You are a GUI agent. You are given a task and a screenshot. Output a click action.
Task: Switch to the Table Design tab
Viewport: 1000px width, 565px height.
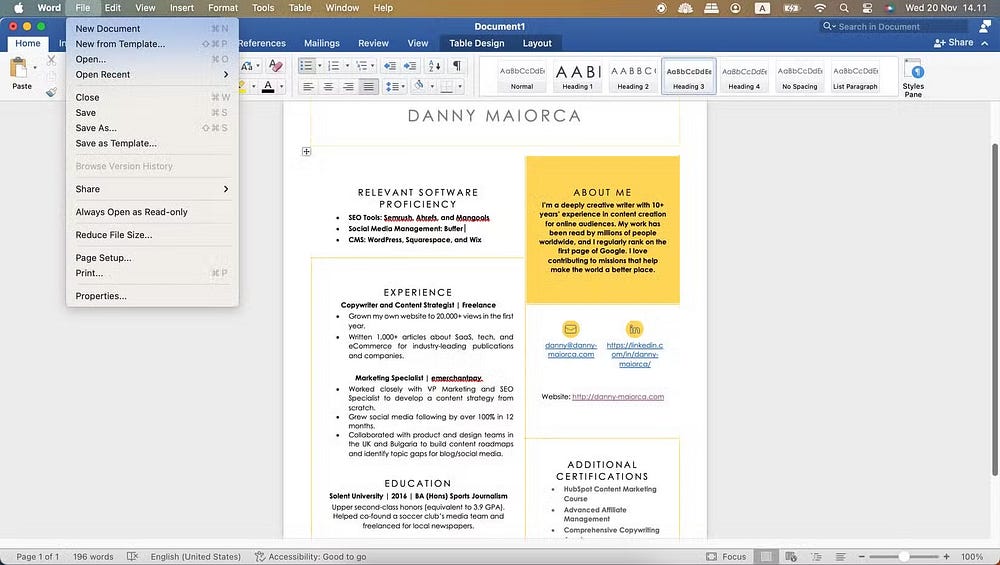[476, 43]
